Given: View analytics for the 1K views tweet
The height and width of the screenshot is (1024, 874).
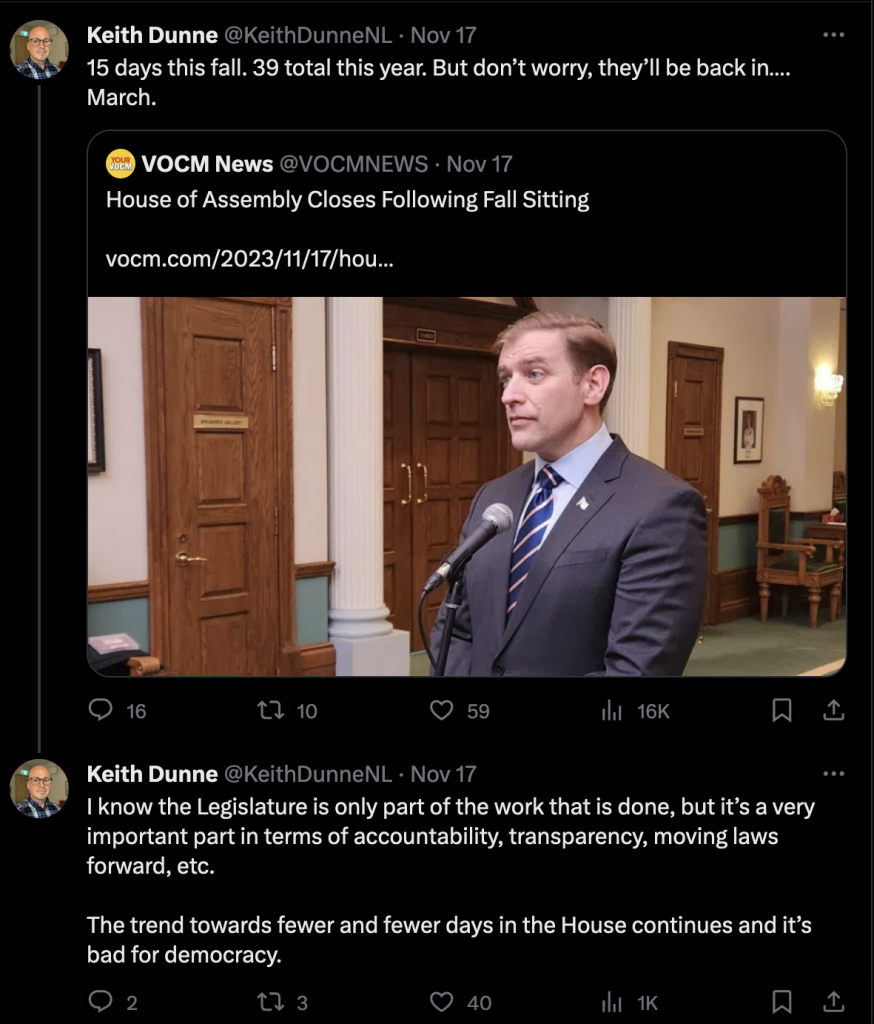Looking at the screenshot, I should click(x=611, y=1001).
